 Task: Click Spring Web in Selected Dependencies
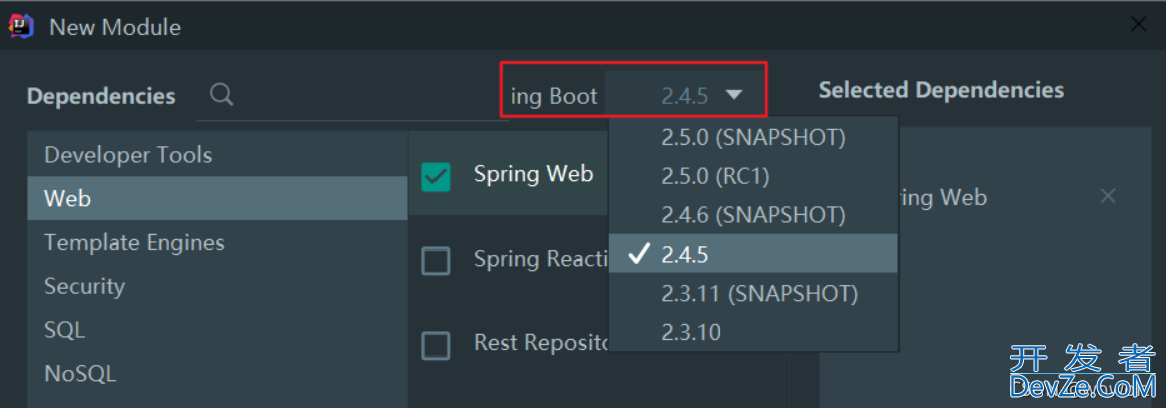943,198
